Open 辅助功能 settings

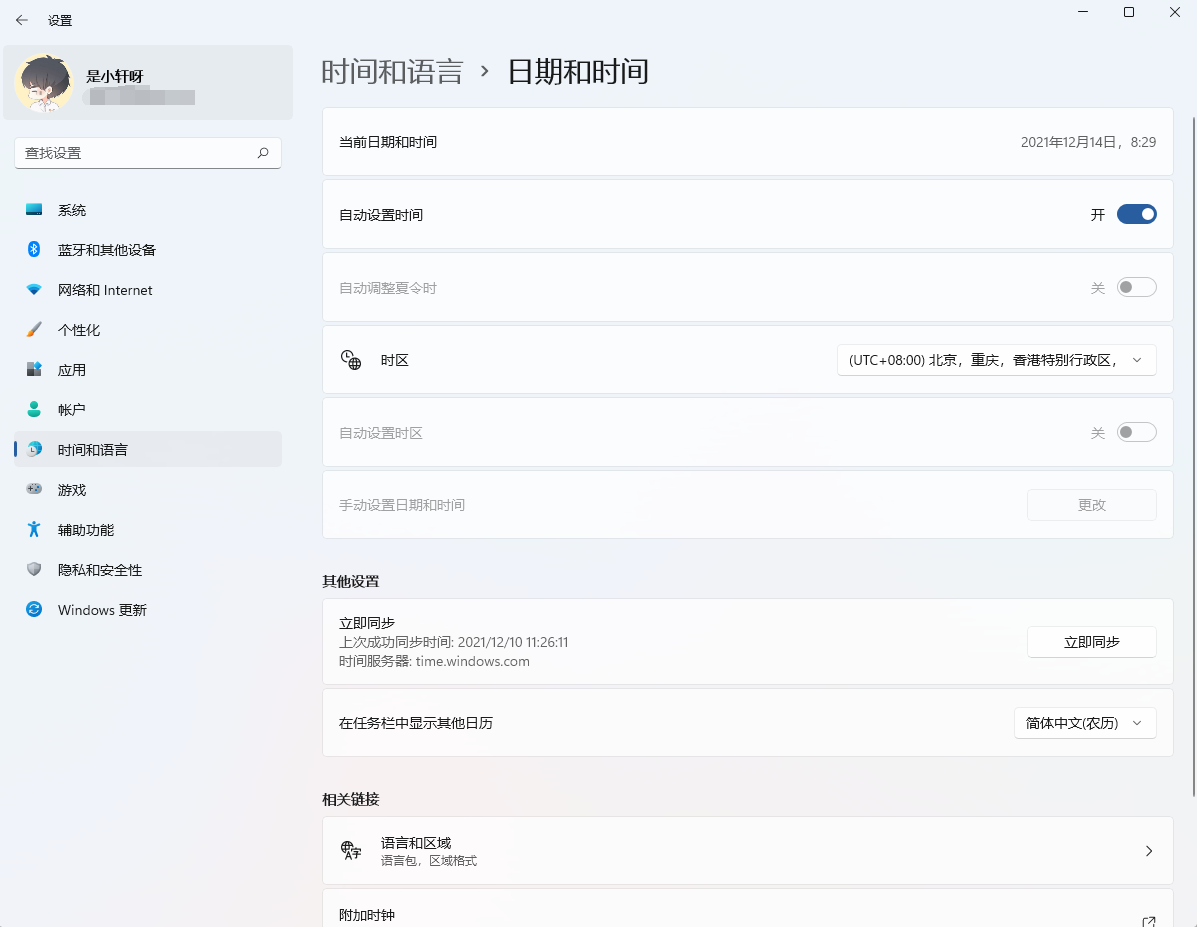(x=148, y=530)
